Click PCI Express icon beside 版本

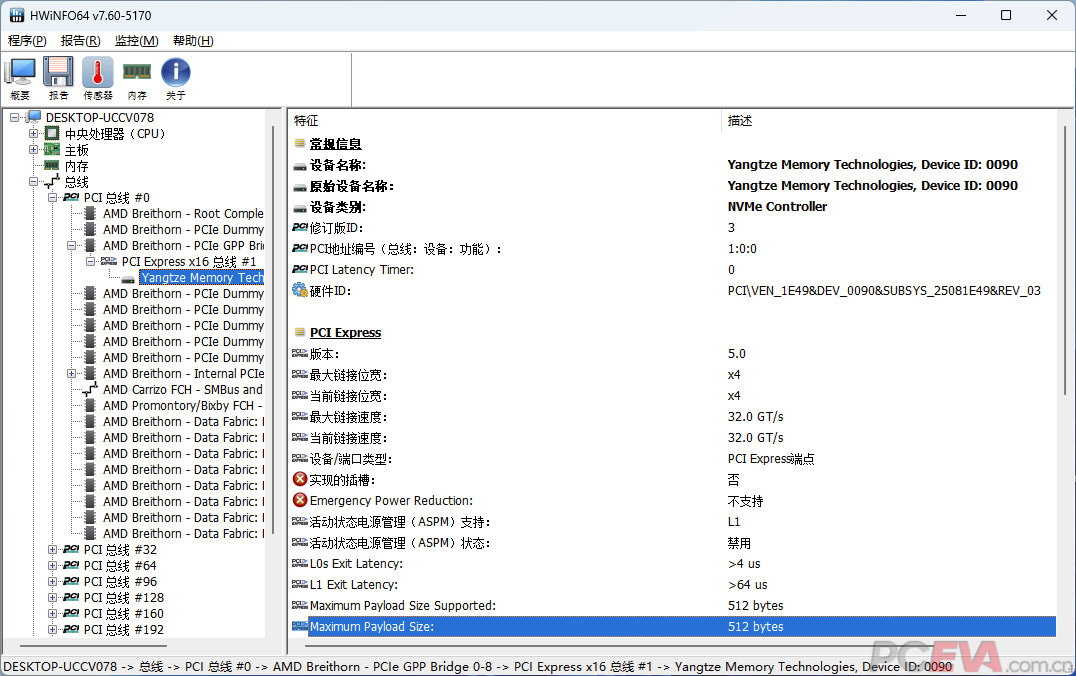(300, 353)
